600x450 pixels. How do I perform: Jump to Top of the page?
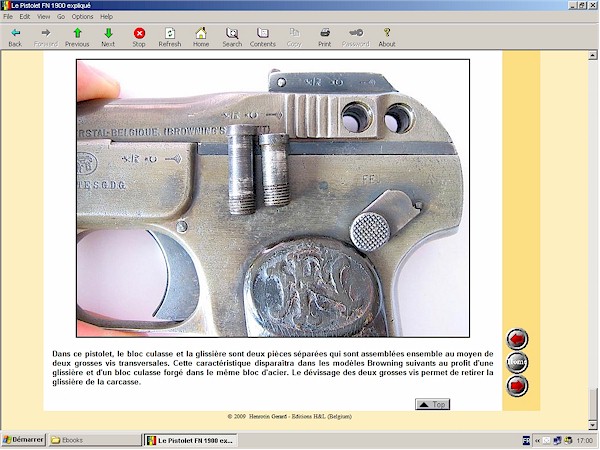tap(432, 404)
